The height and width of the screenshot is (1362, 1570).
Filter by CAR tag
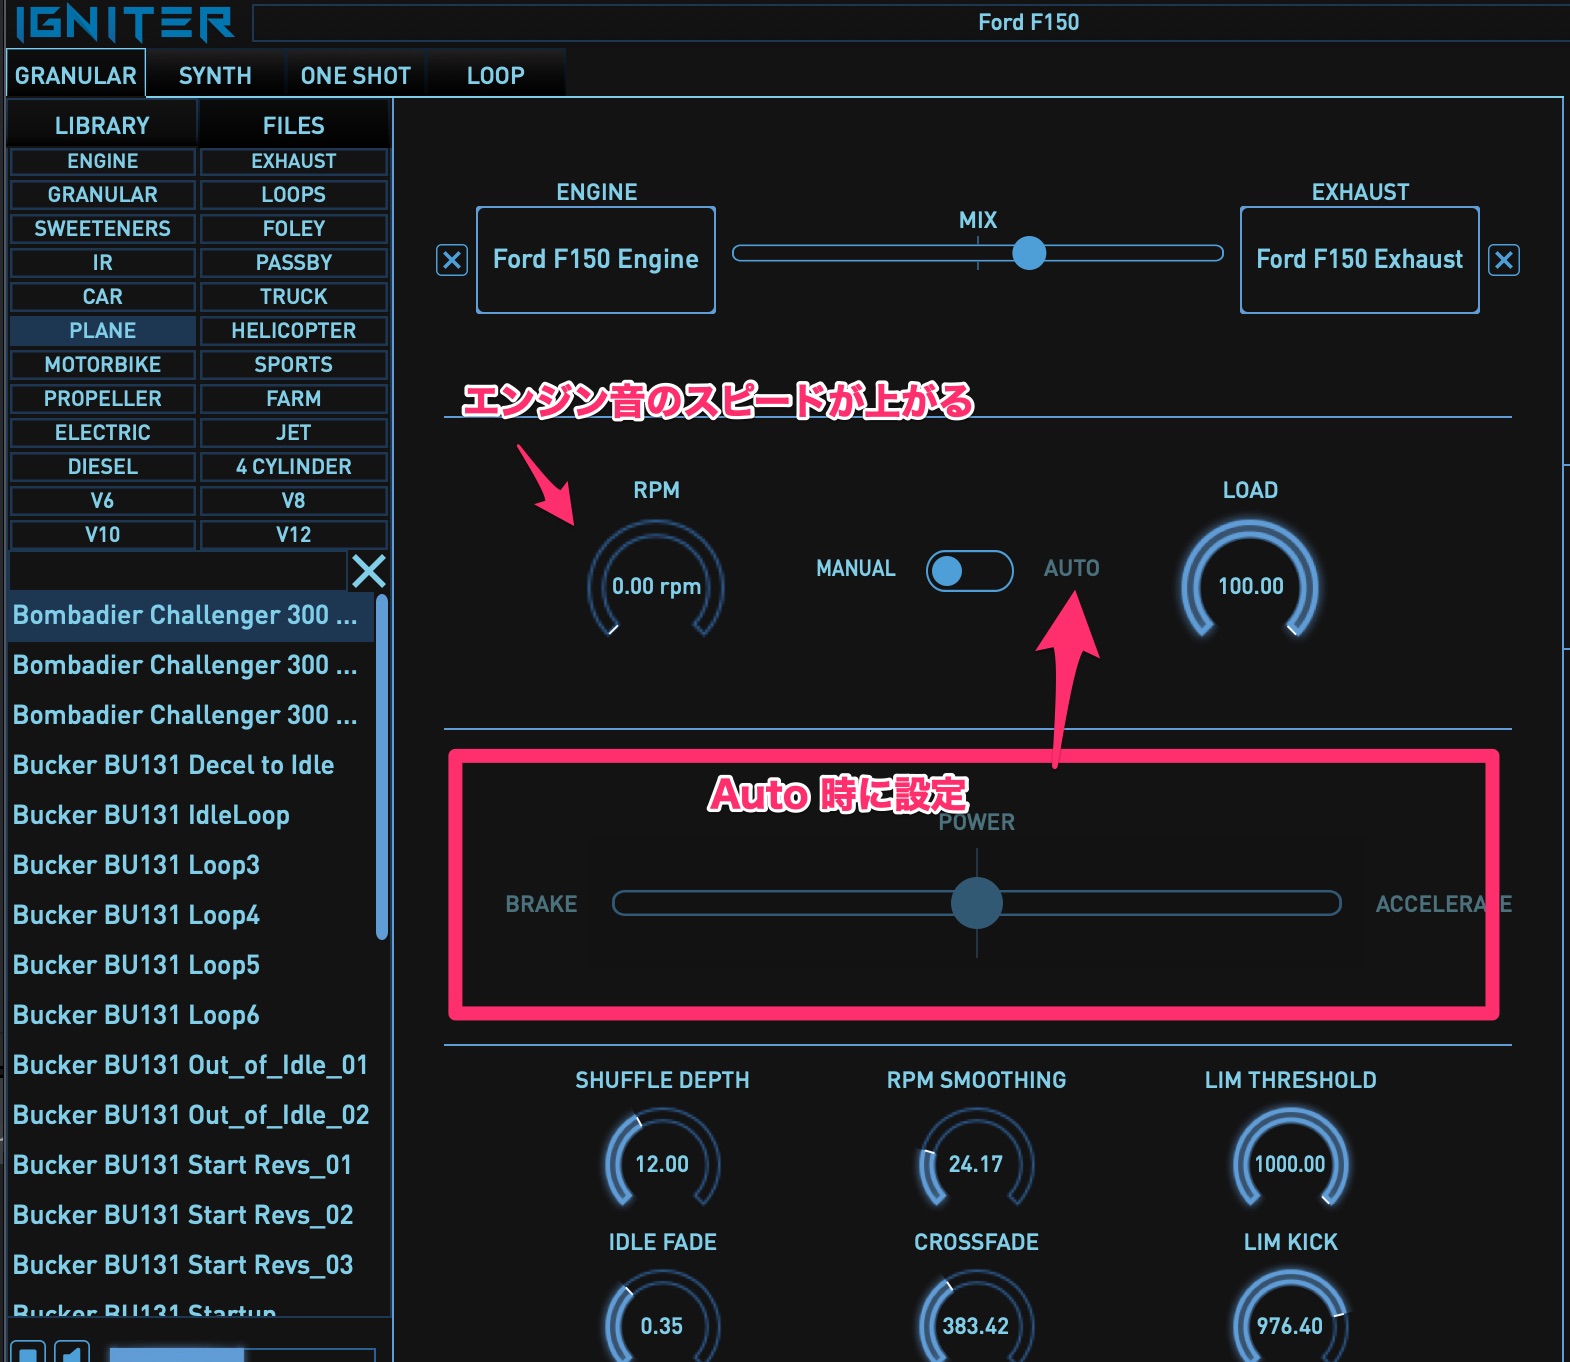[103, 297]
